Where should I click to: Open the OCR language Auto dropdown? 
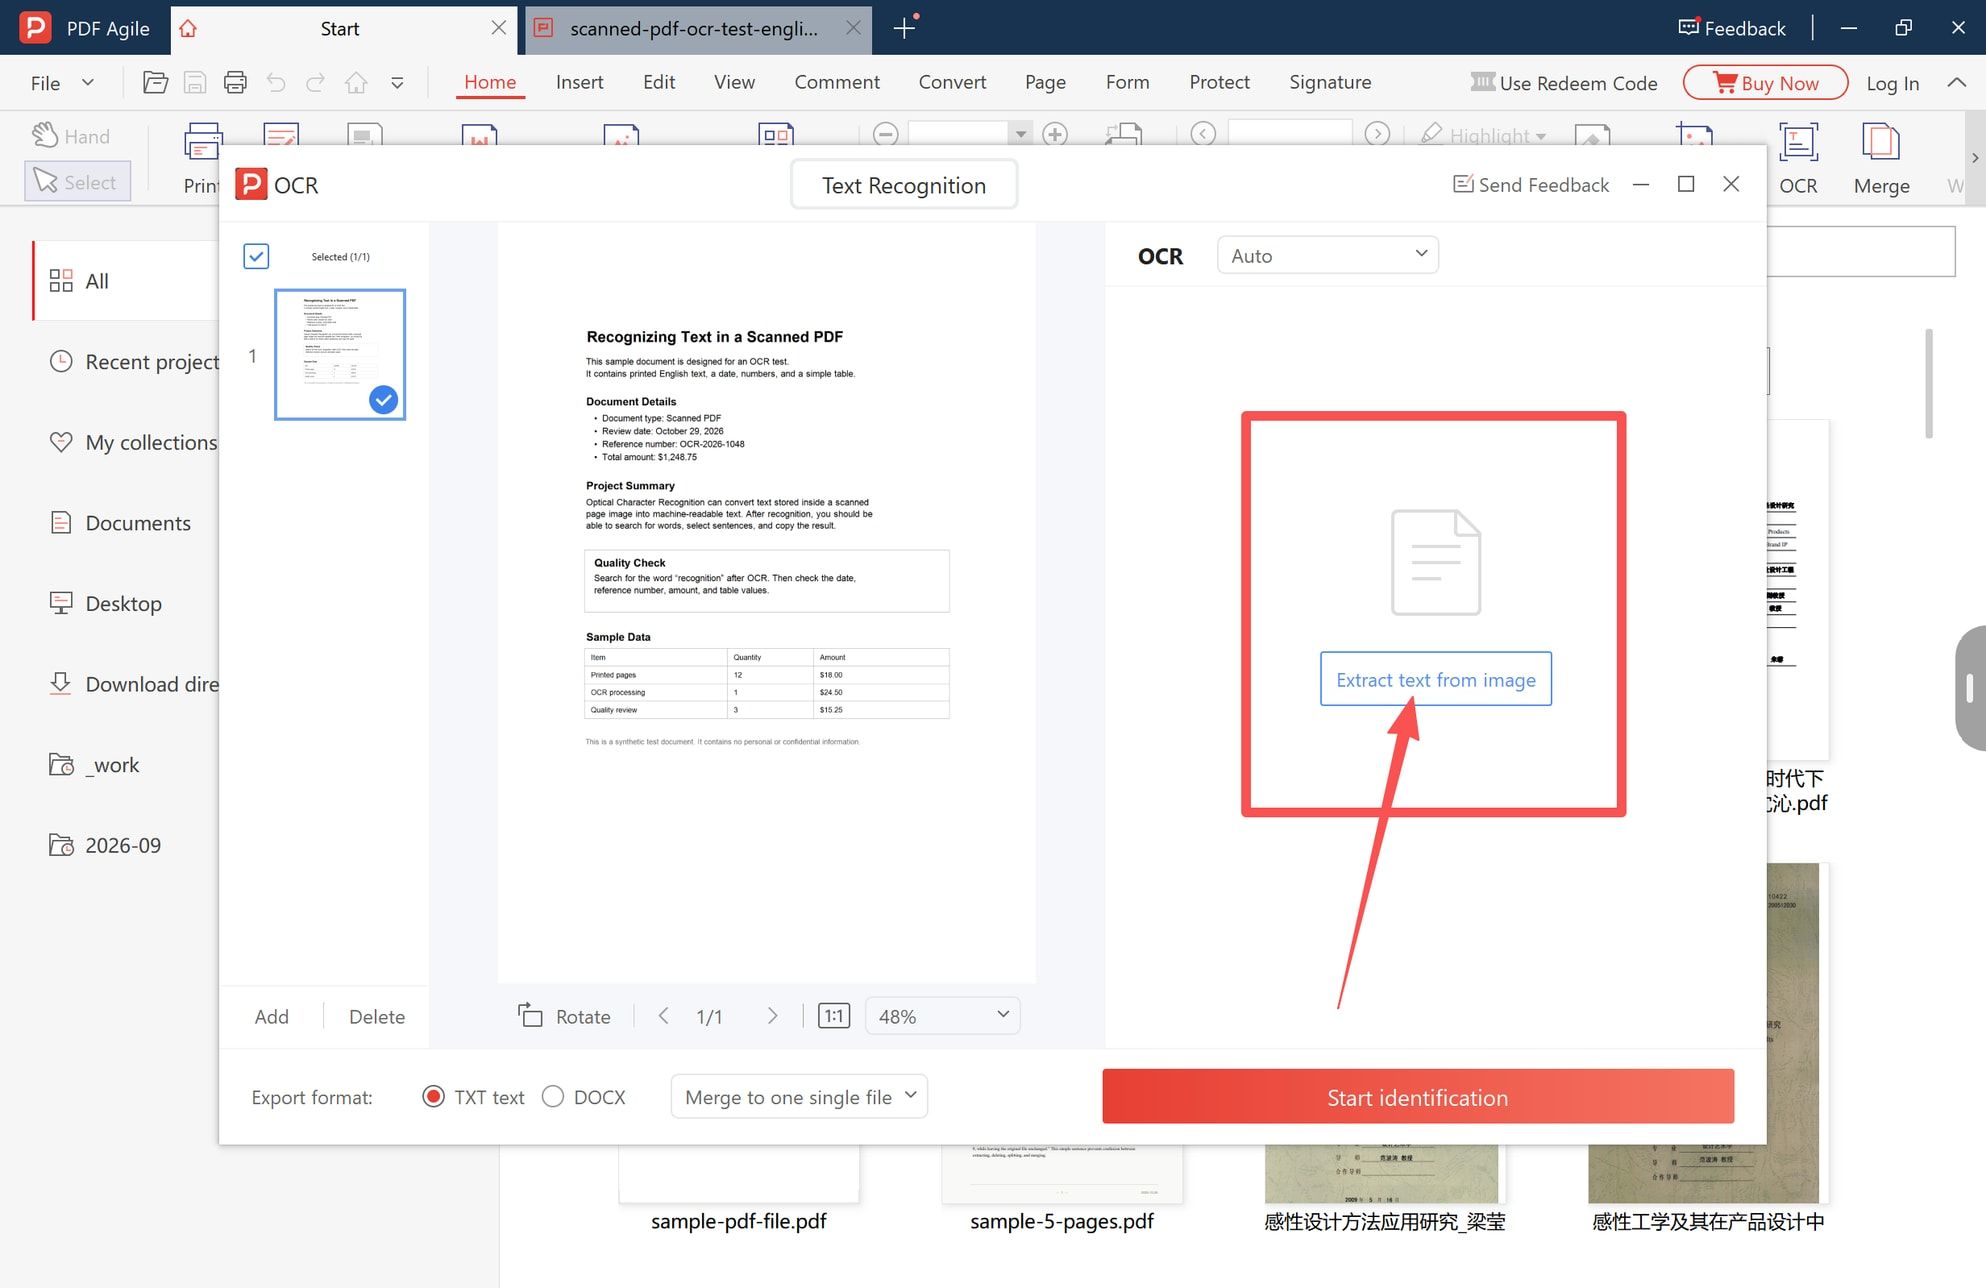(x=1327, y=255)
